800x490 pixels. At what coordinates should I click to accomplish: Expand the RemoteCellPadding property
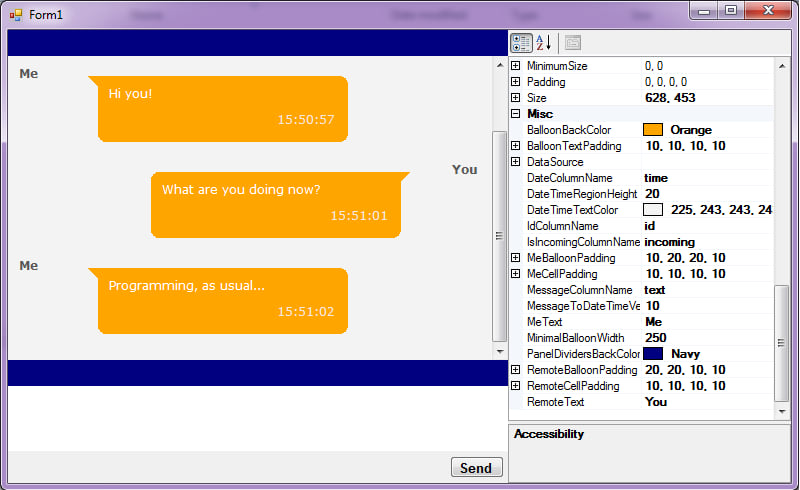click(x=516, y=386)
